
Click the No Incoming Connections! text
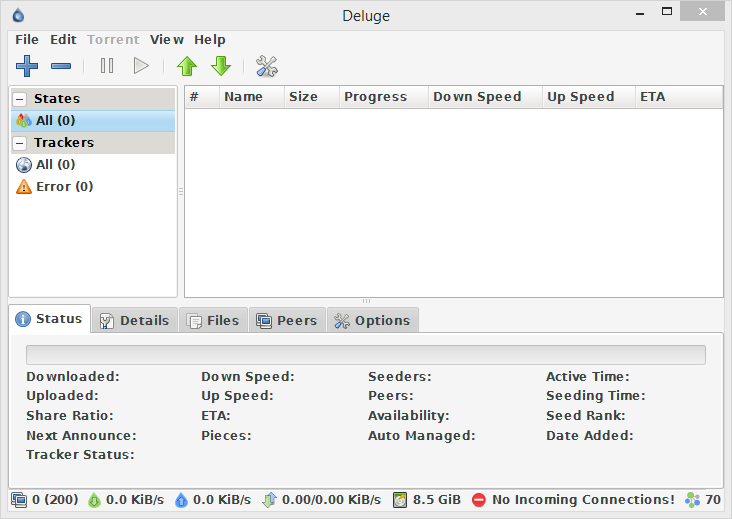click(583, 500)
